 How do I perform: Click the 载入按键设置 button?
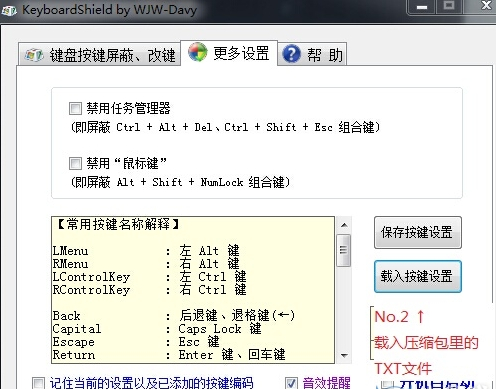418,276
